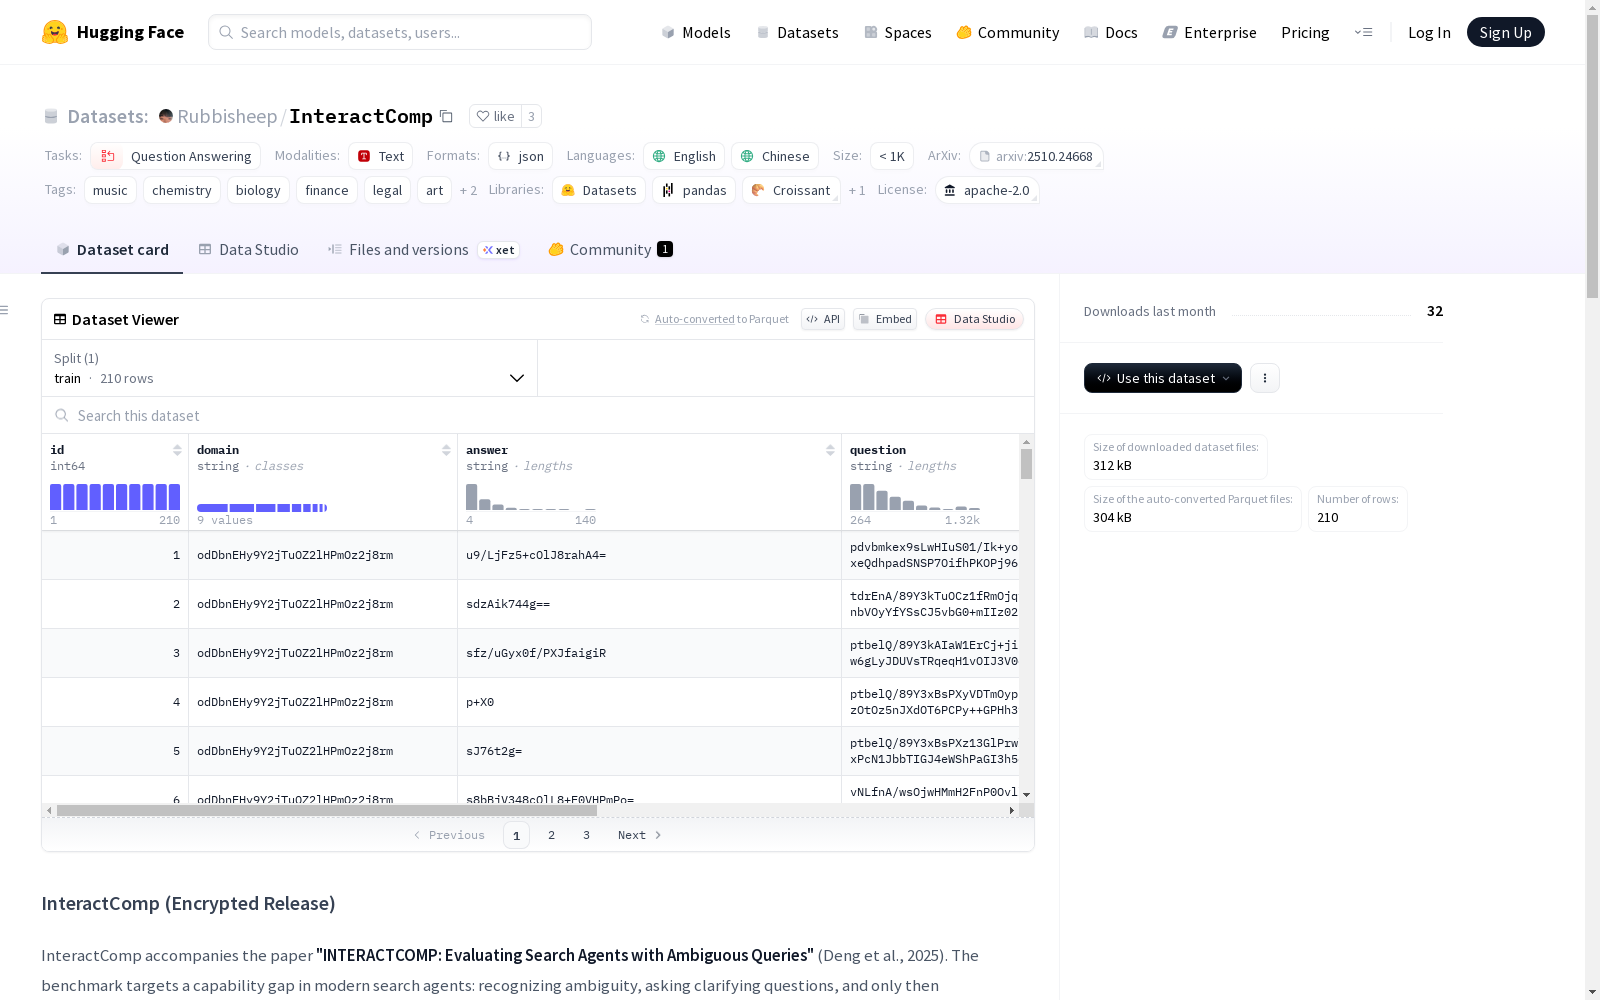Open the API button in Dataset Viewer

(823, 319)
